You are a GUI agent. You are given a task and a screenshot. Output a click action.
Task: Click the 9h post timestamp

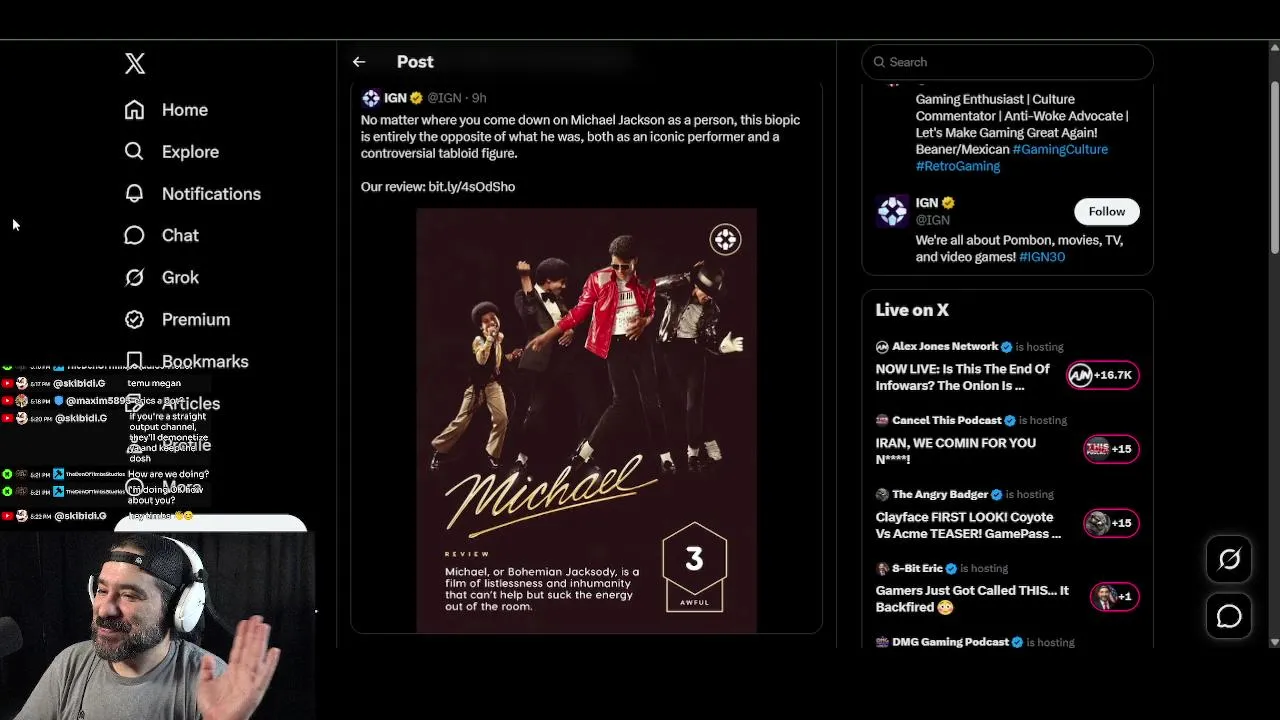click(479, 98)
